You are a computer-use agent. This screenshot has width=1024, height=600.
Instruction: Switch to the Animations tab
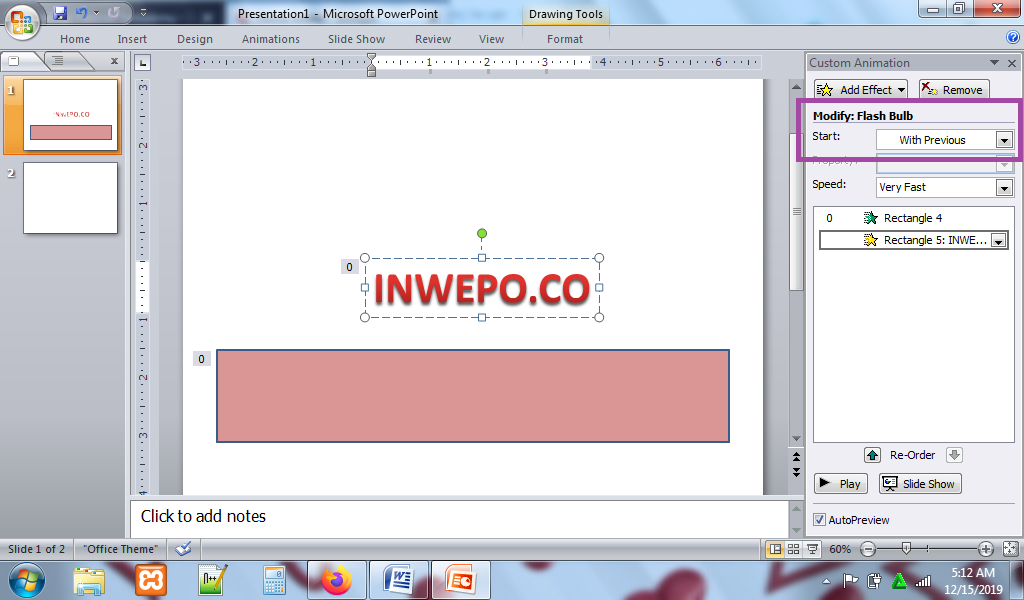pyautogui.click(x=270, y=39)
